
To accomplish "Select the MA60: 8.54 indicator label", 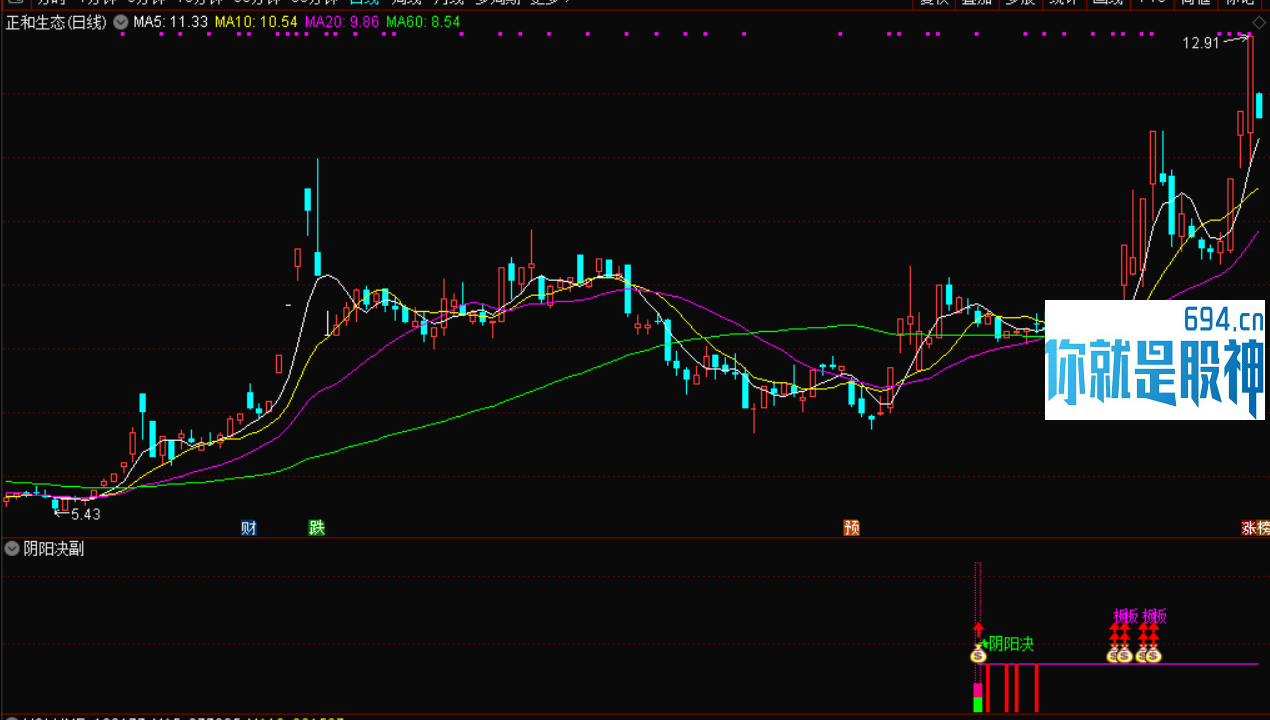I will (423, 22).
